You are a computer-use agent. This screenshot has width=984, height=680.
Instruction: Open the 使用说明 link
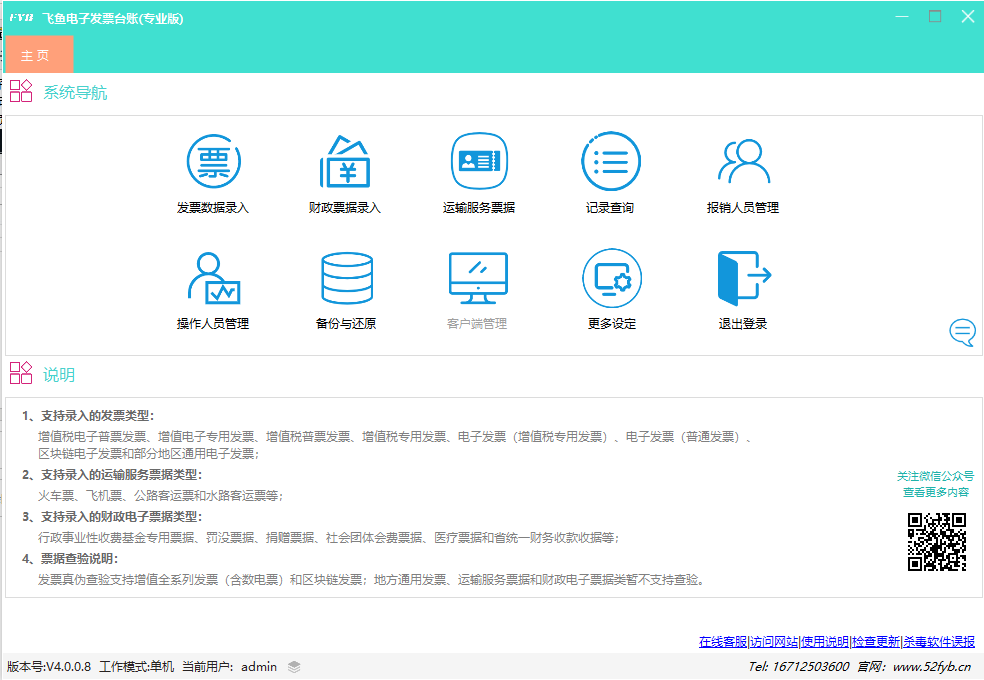(825, 642)
